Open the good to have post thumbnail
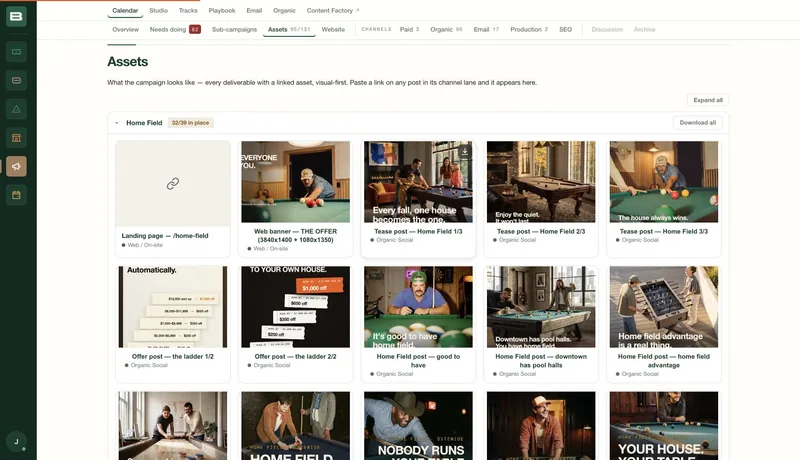The width and height of the screenshot is (800, 460). click(x=418, y=307)
